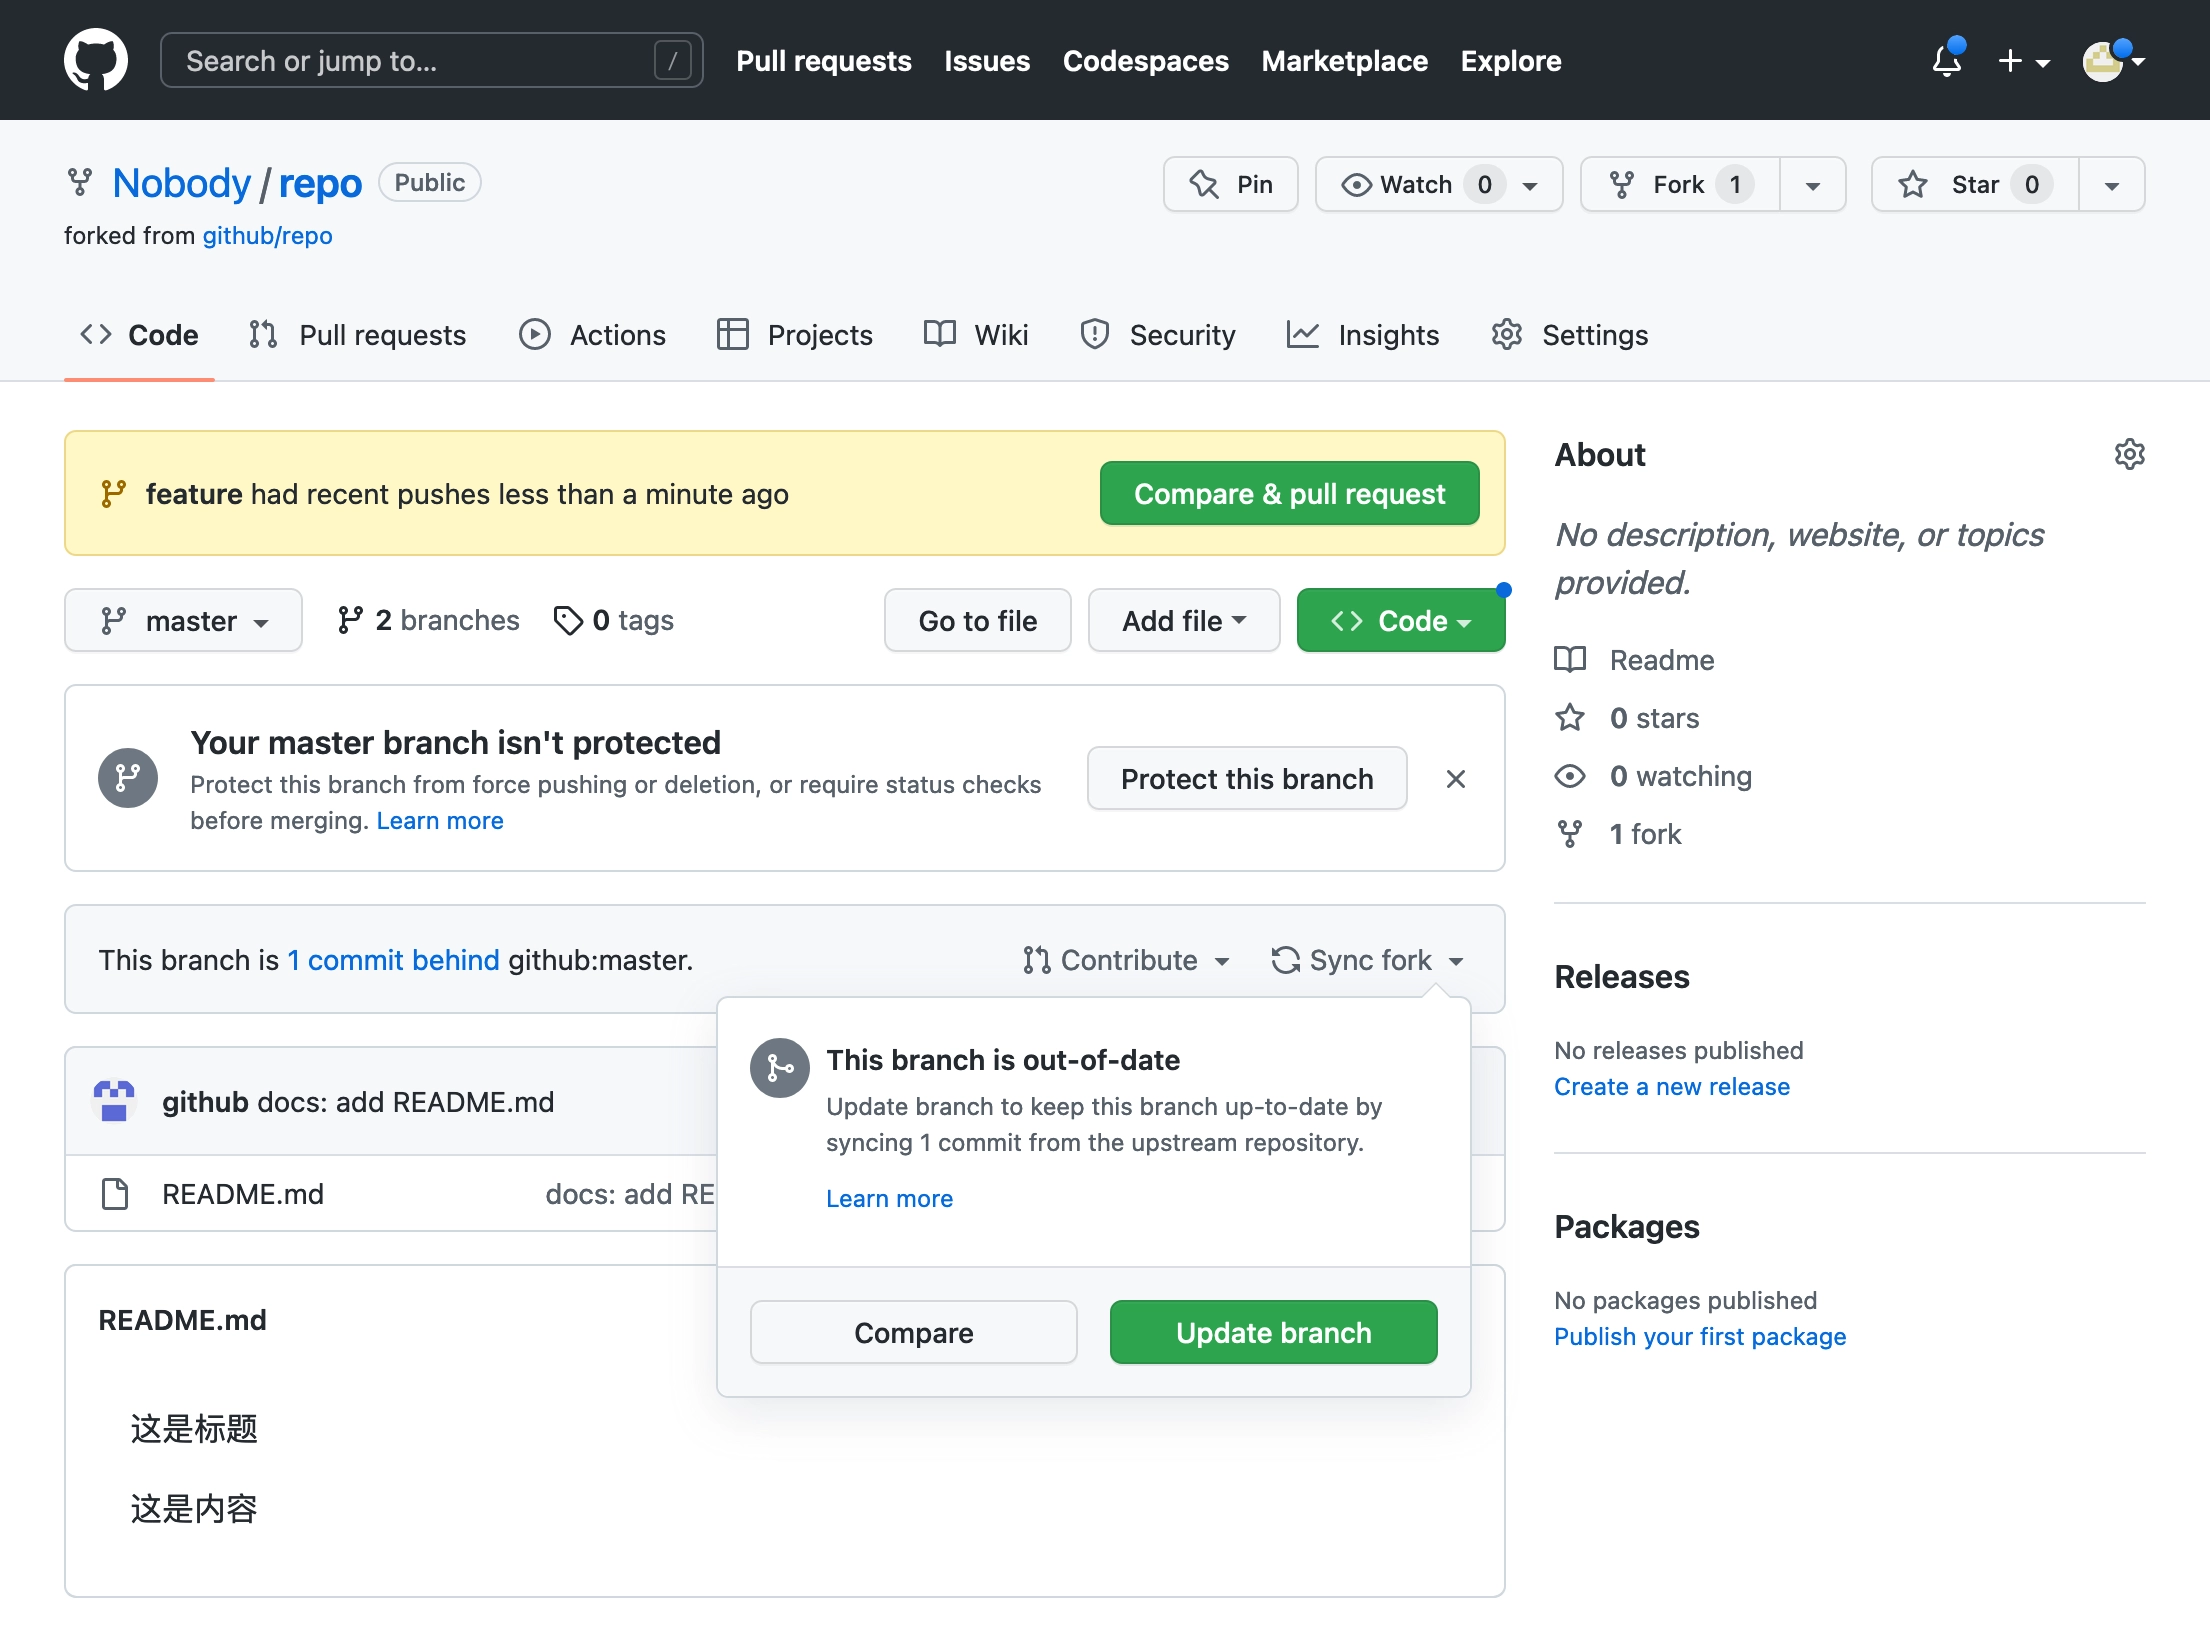Viewport: 2210px width, 1652px height.
Task: Click Create a new release
Action: pyautogui.click(x=1671, y=1086)
